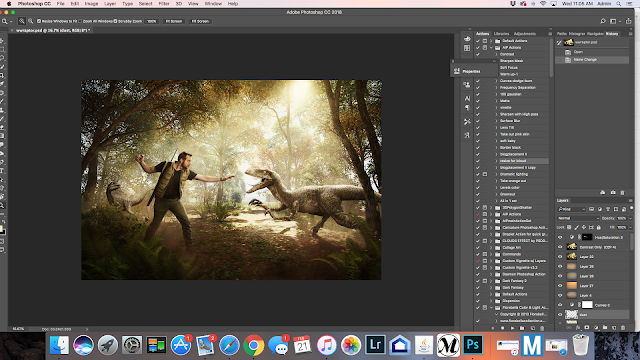Open Safari from the Dock
Screen dimensions: 640x360
coord(229,345)
